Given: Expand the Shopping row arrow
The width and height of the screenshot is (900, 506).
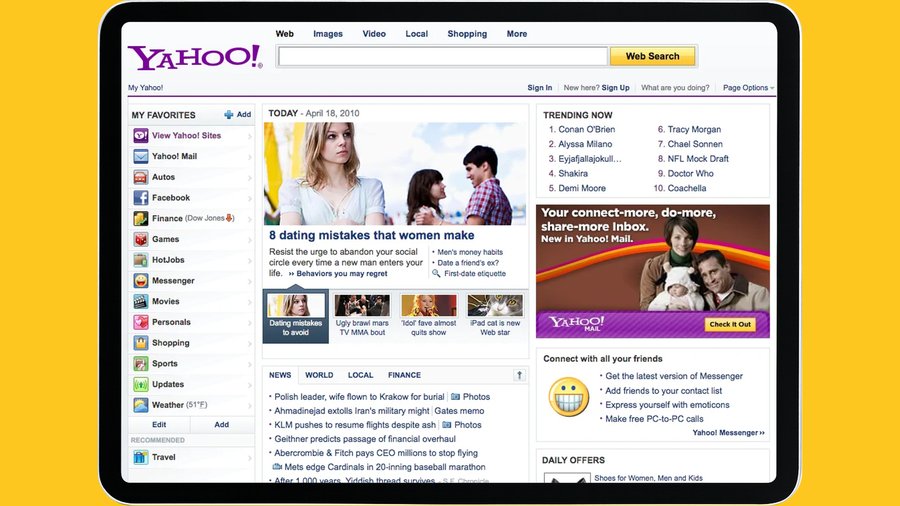Looking at the screenshot, I should 250,343.
